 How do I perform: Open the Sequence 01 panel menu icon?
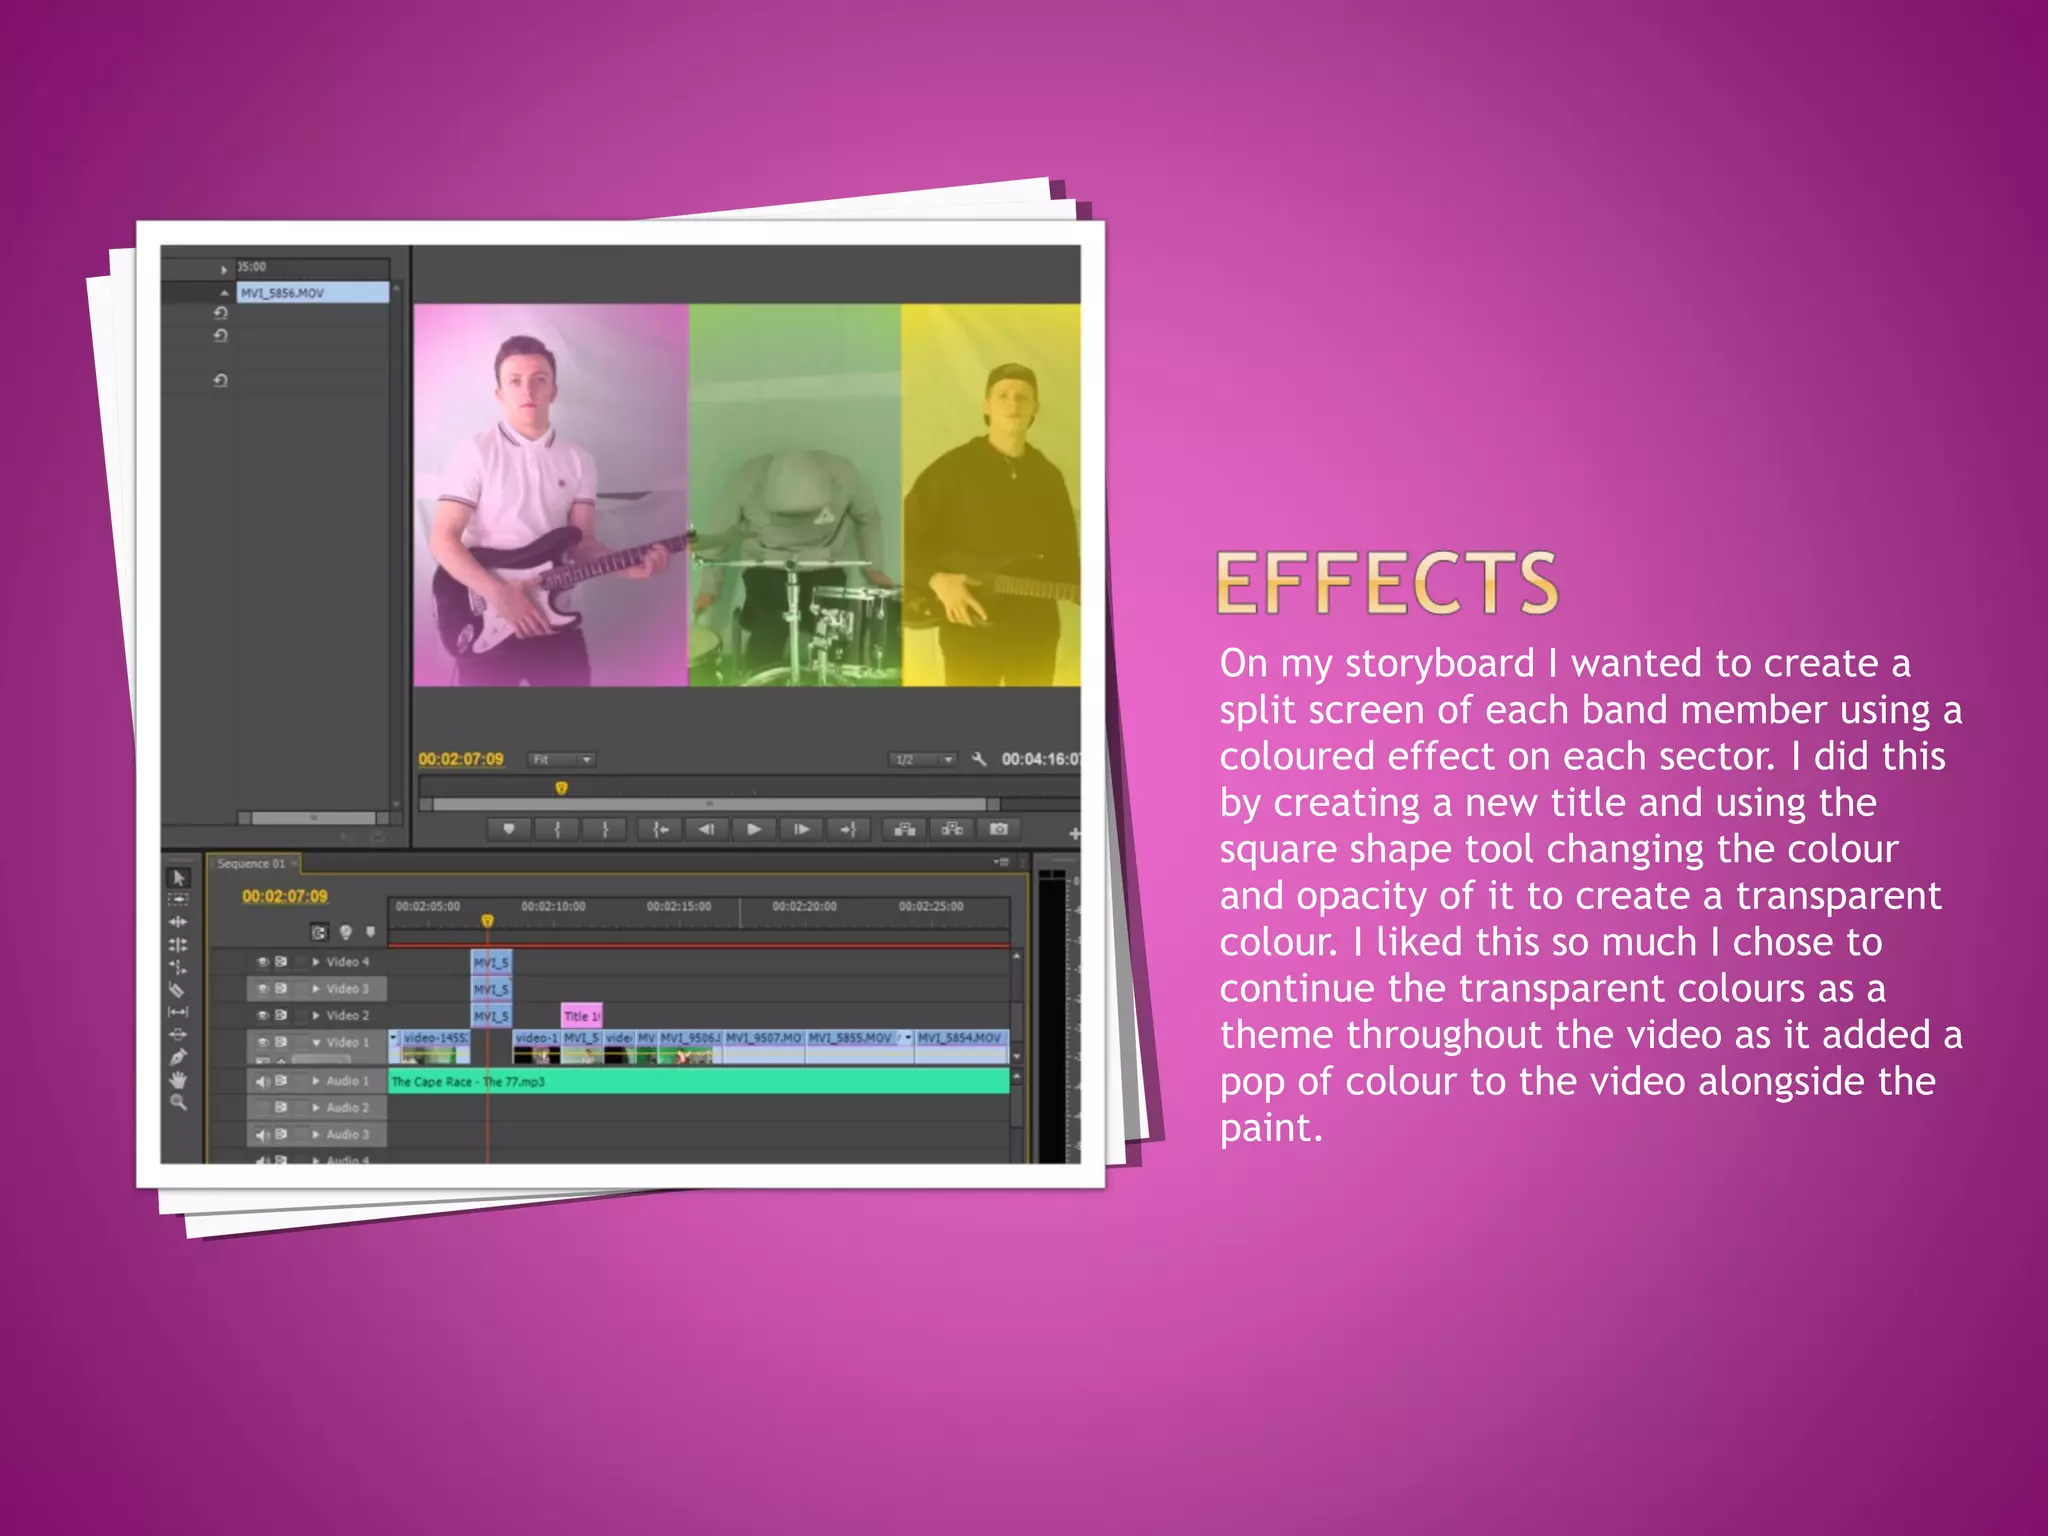[1000, 862]
